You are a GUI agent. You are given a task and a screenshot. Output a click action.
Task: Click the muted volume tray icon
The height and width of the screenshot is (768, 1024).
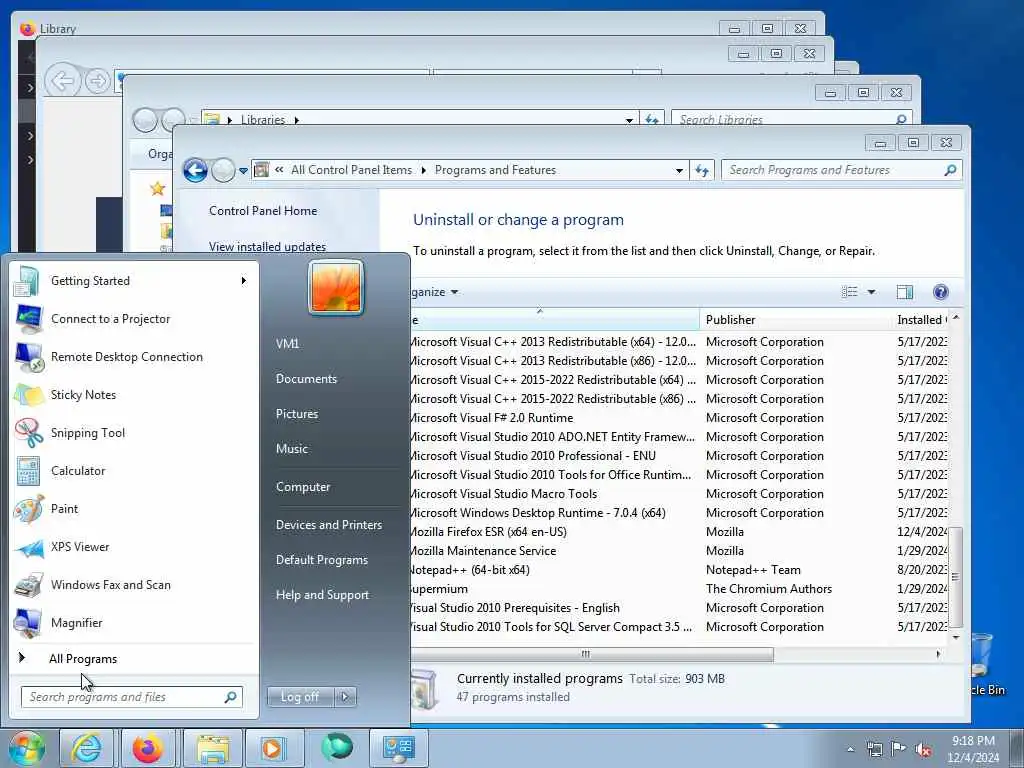coord(923,749)
